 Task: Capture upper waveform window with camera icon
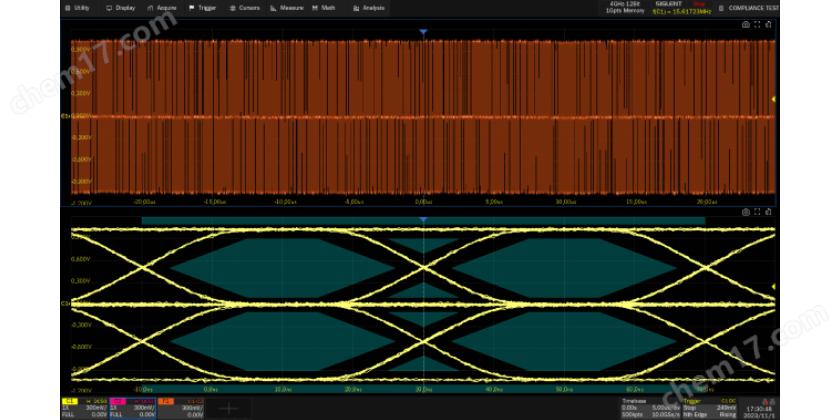(x=745, y=24)
